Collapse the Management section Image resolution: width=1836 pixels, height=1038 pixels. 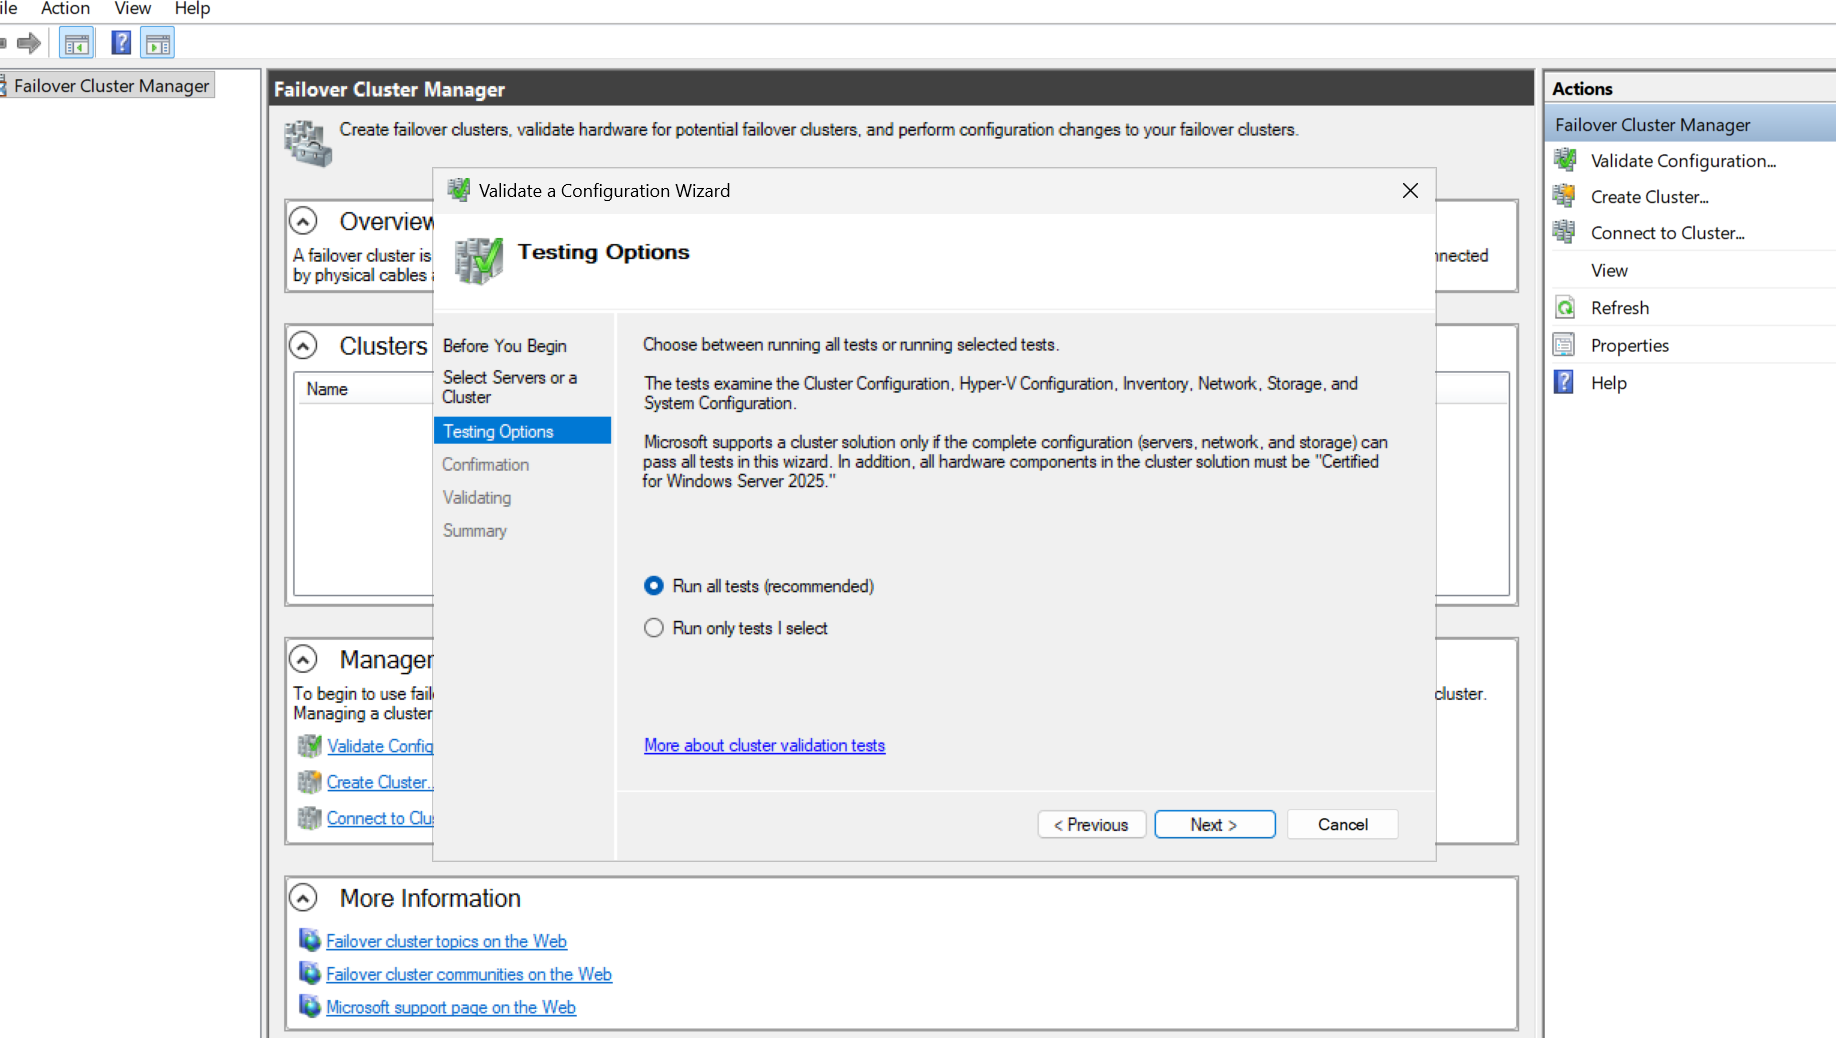pos(303,659)
